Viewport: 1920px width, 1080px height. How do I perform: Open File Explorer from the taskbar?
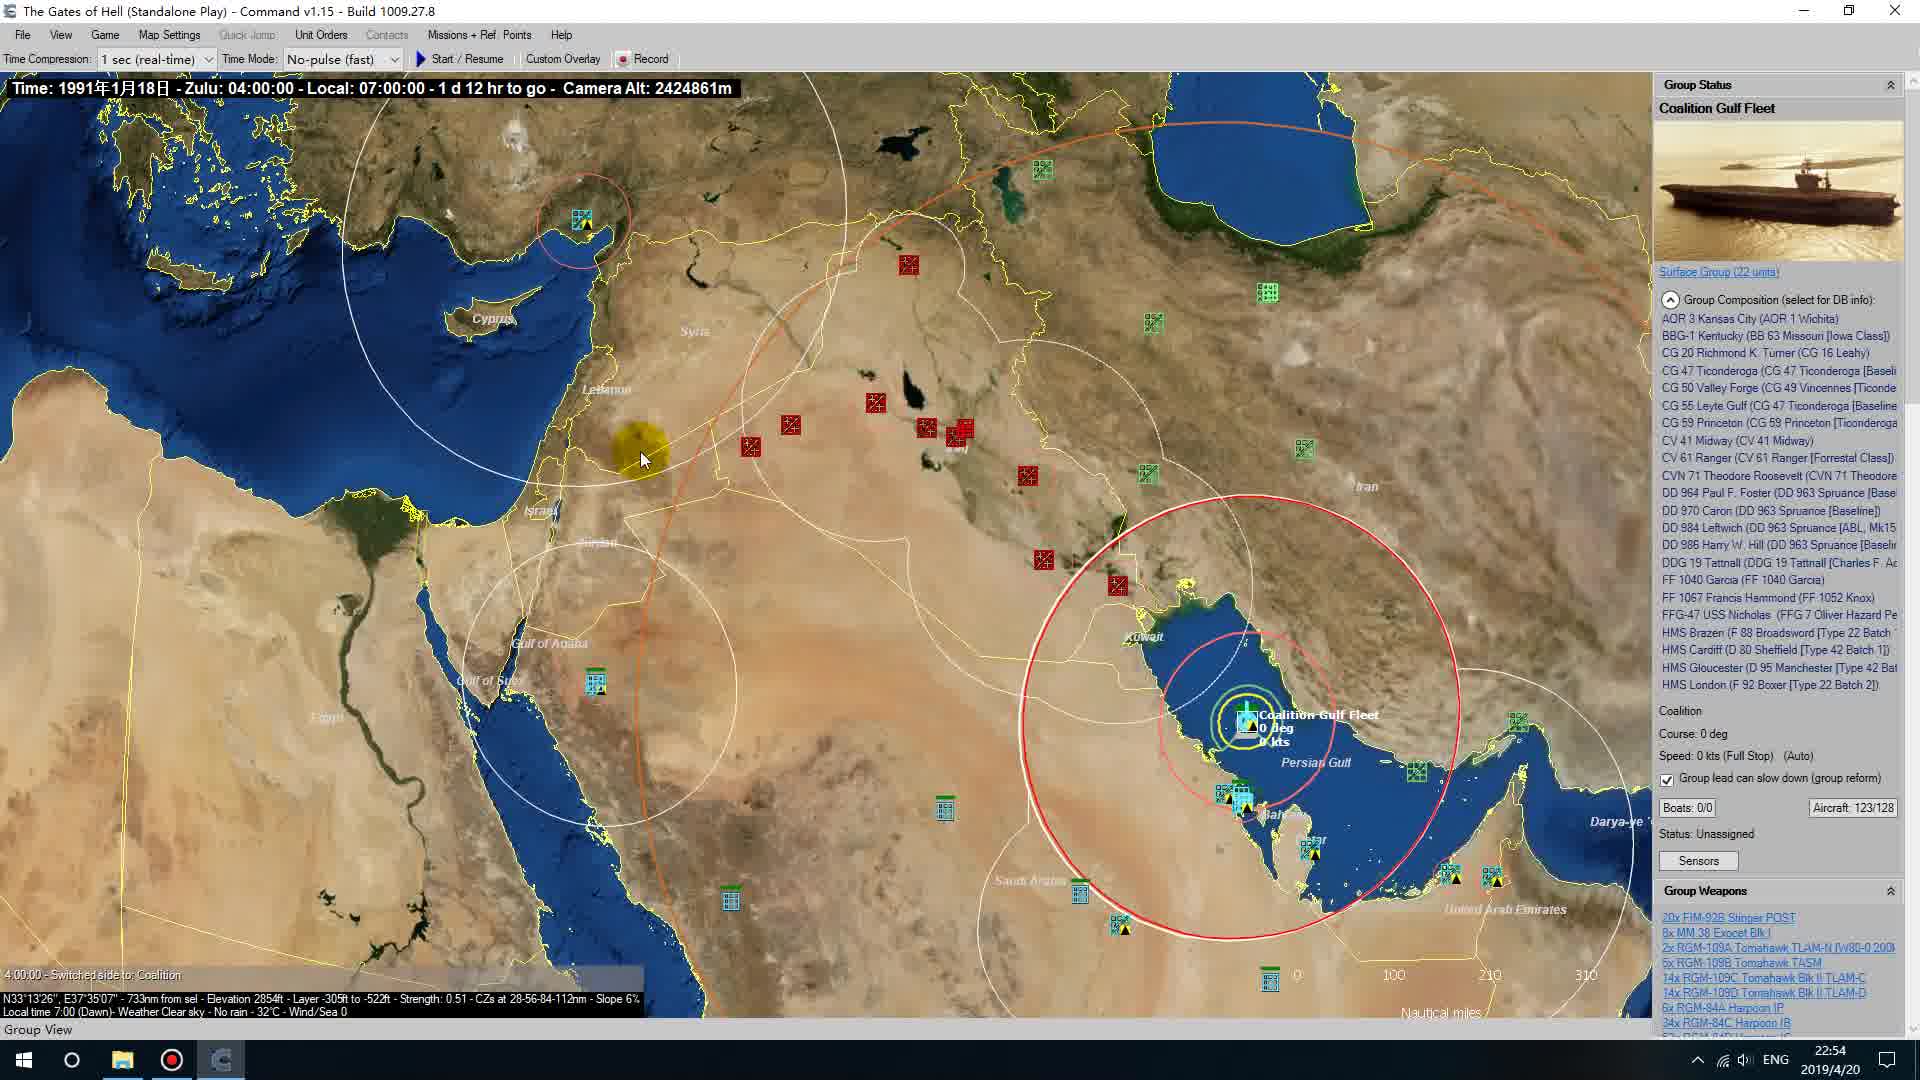122,1060
